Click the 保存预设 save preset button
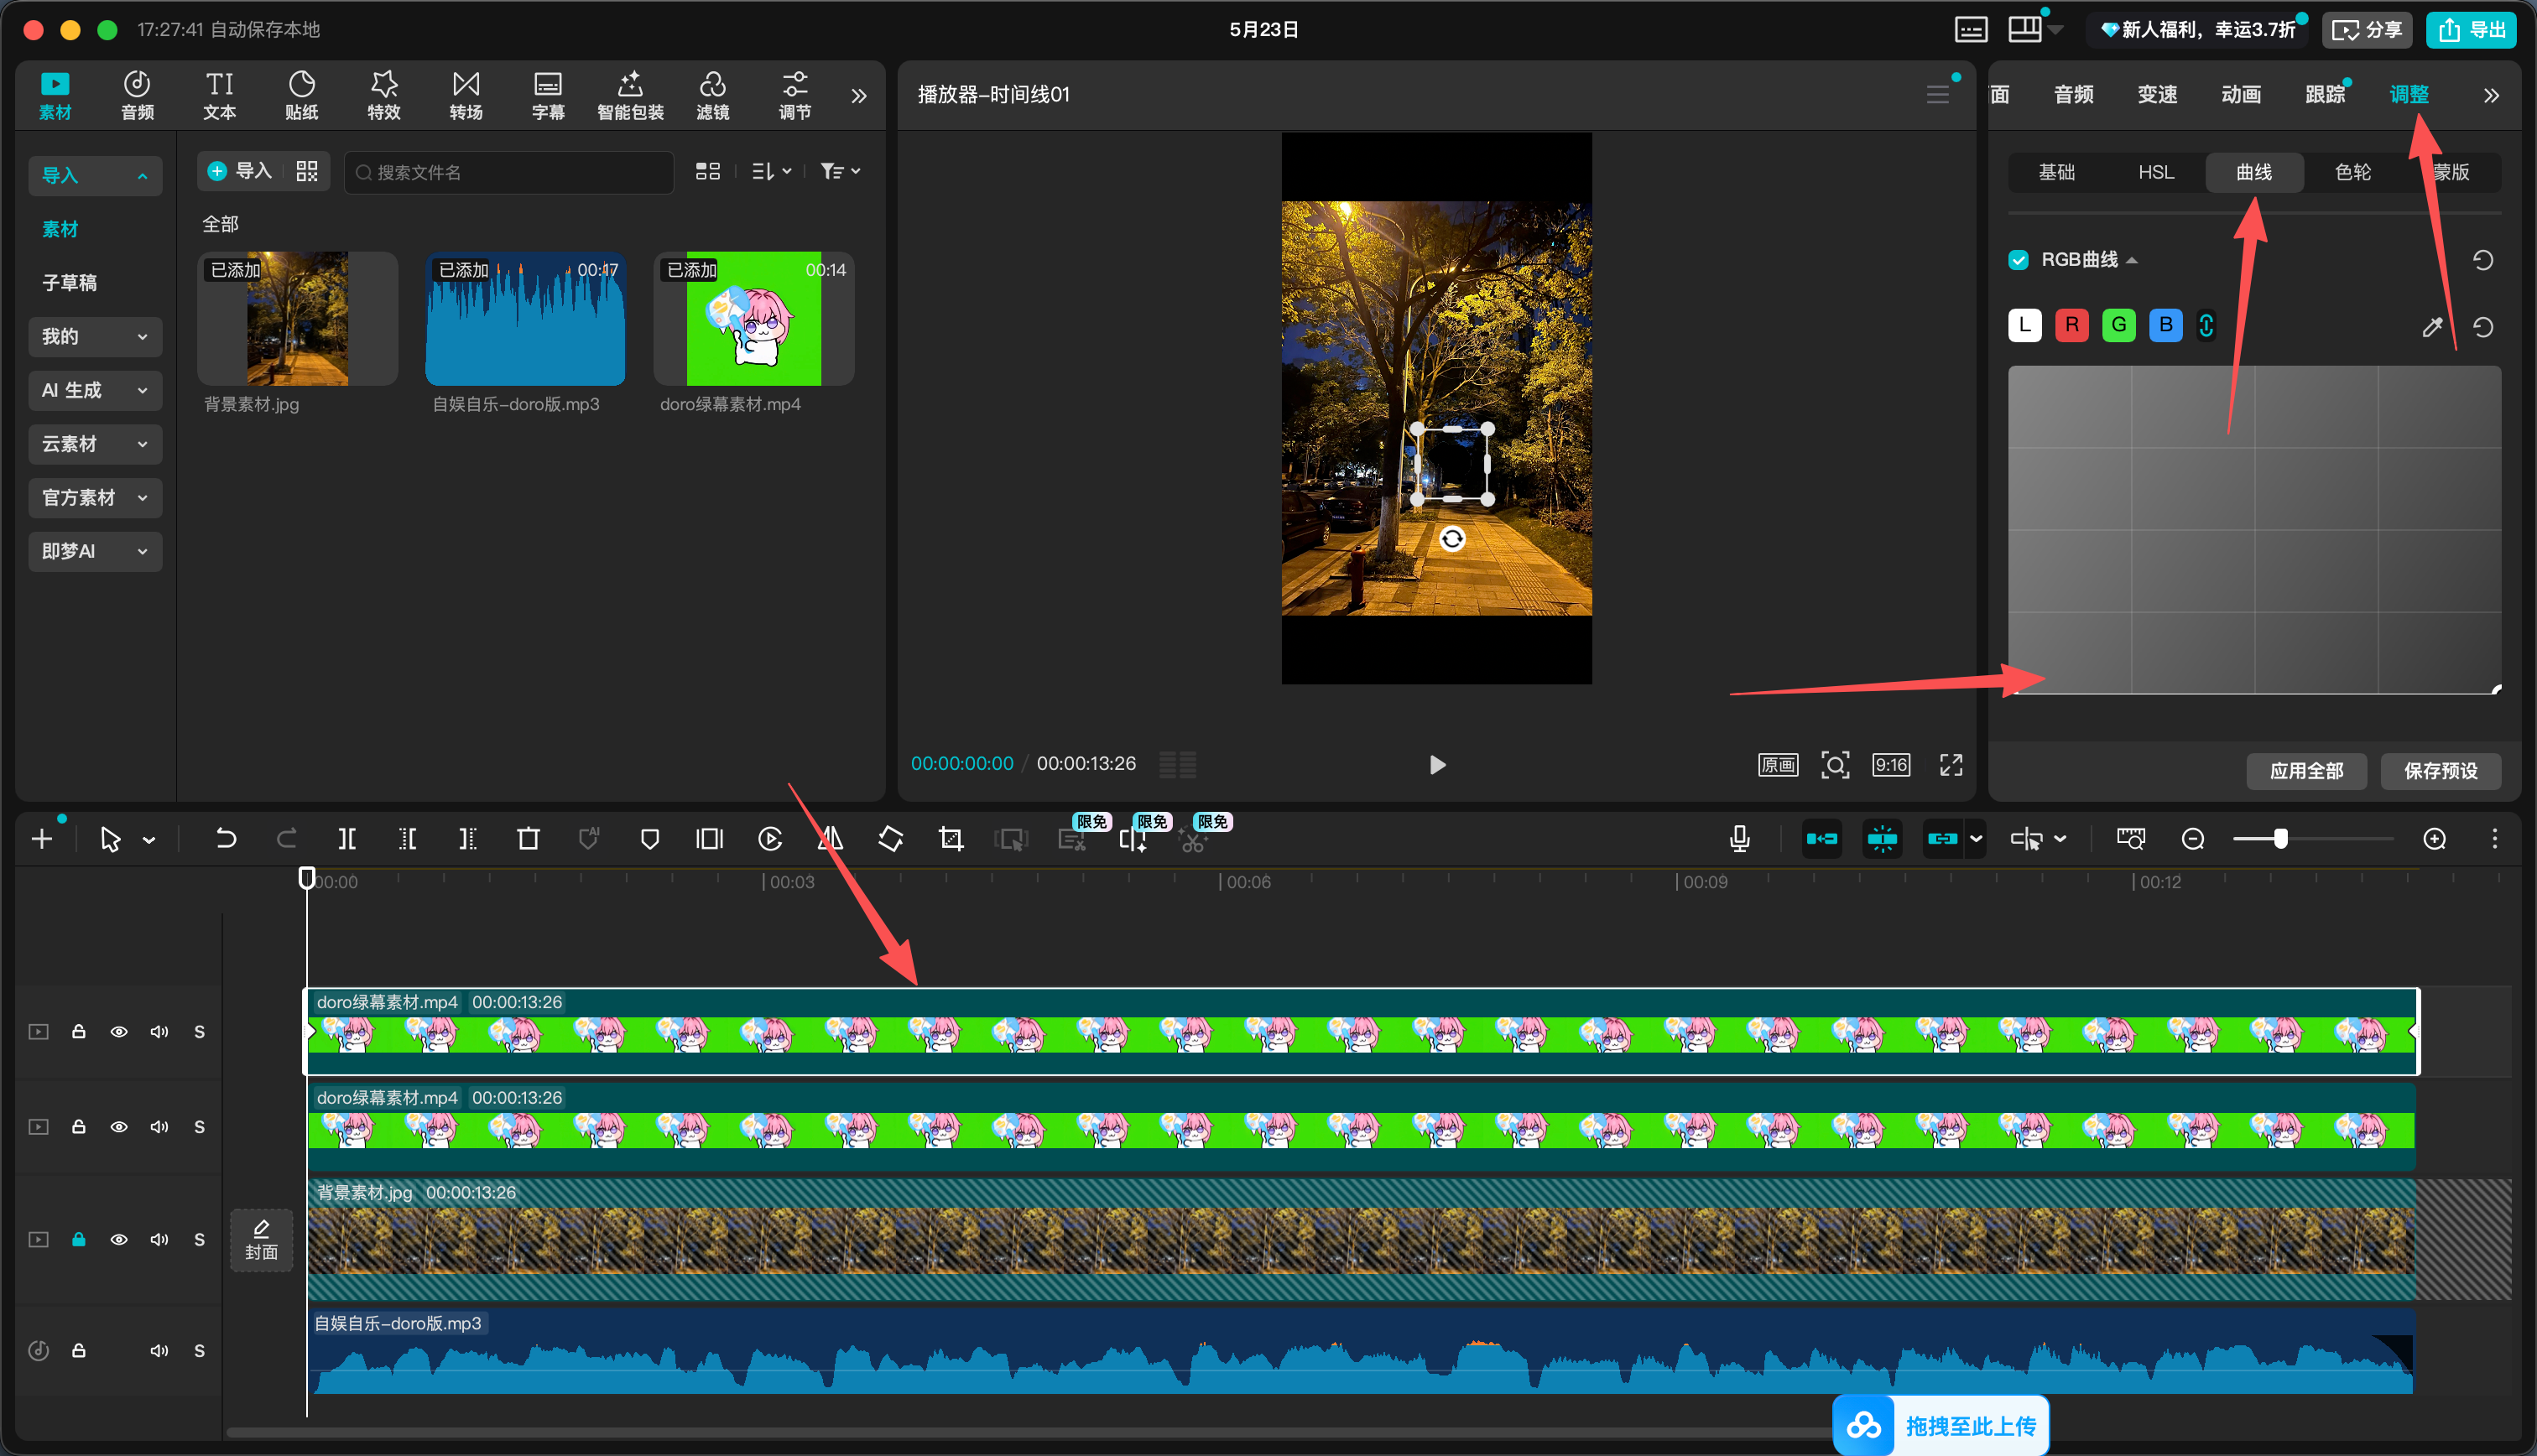2537x1456 pixels. pos(2441,771)
